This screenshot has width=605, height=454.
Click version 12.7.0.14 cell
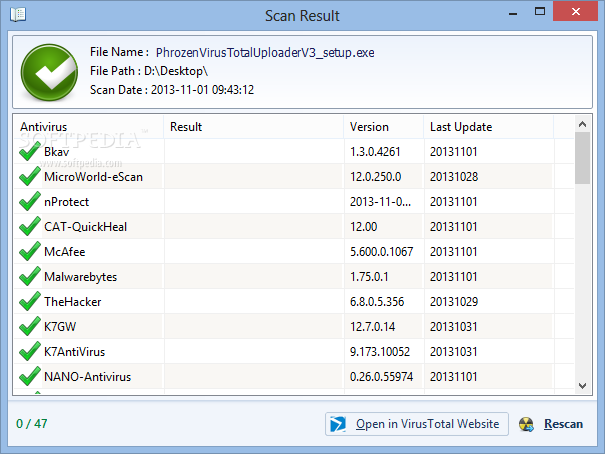tap(372, 327)
